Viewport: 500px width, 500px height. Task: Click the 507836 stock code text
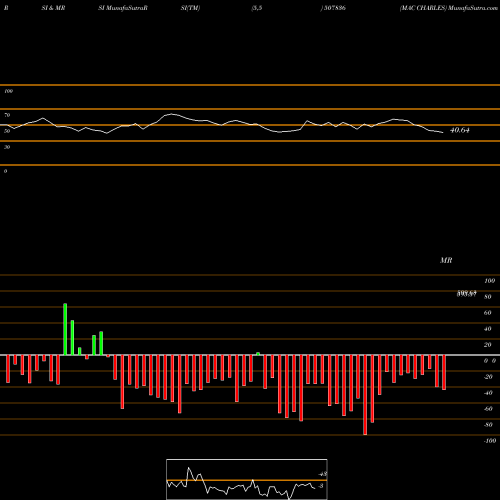335,8
